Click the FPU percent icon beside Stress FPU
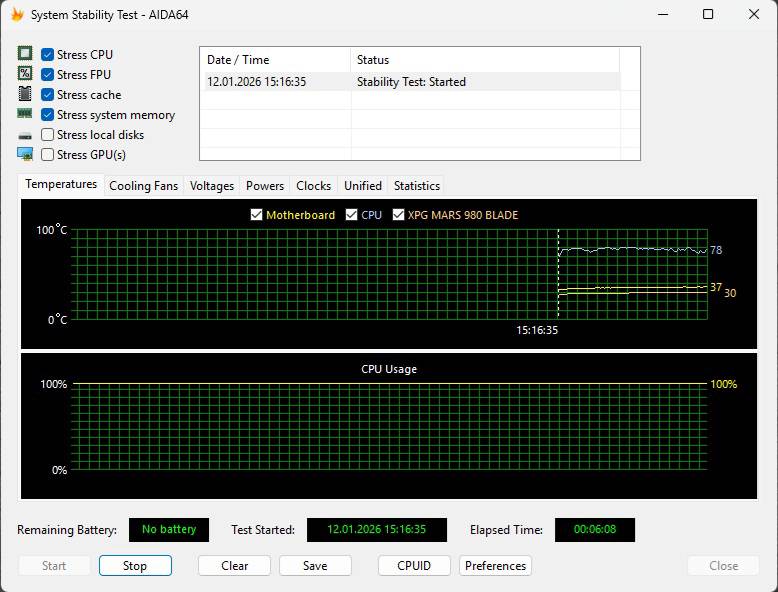Screen dimensions: 778x592 [25, 74]
